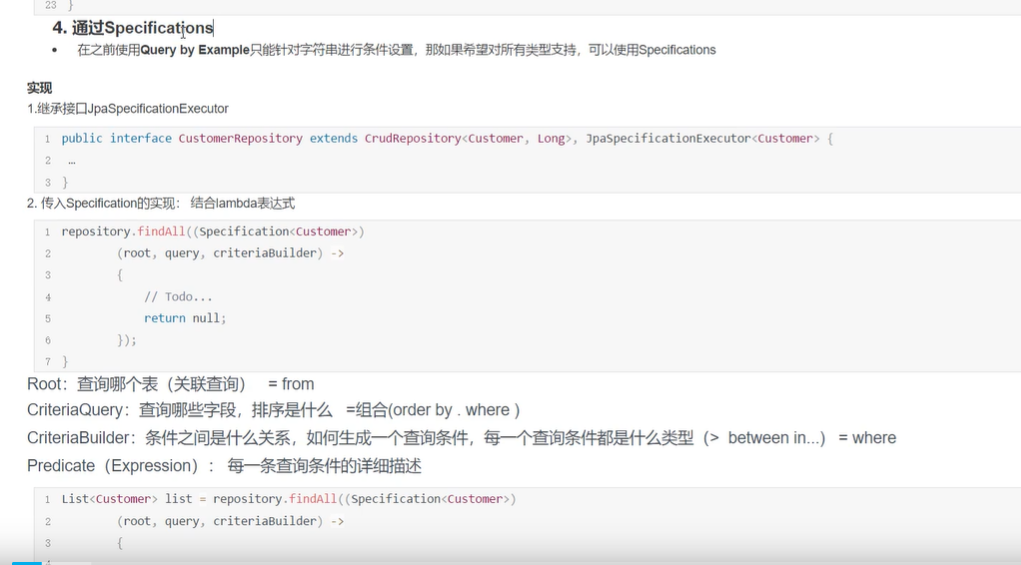Screen dimensions: 1021x565
Task: Click '= from' after the Root description
Action: (291, 384)
